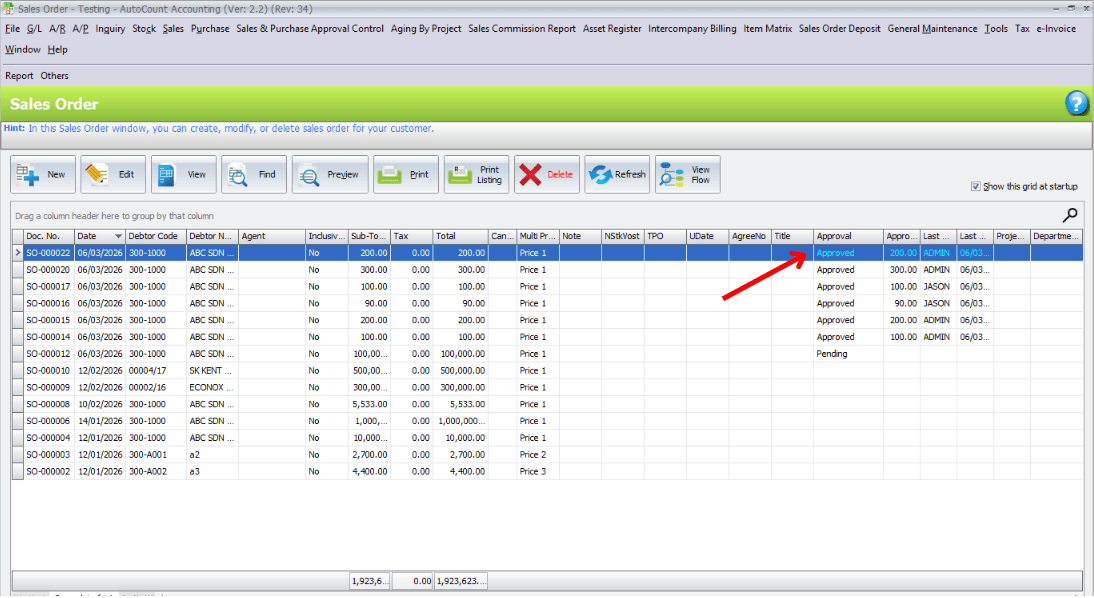Click the grid search magnifier icon
Image resolution: width=1094 pixels, height=598 pixels.
click(x=1070, y=214)
